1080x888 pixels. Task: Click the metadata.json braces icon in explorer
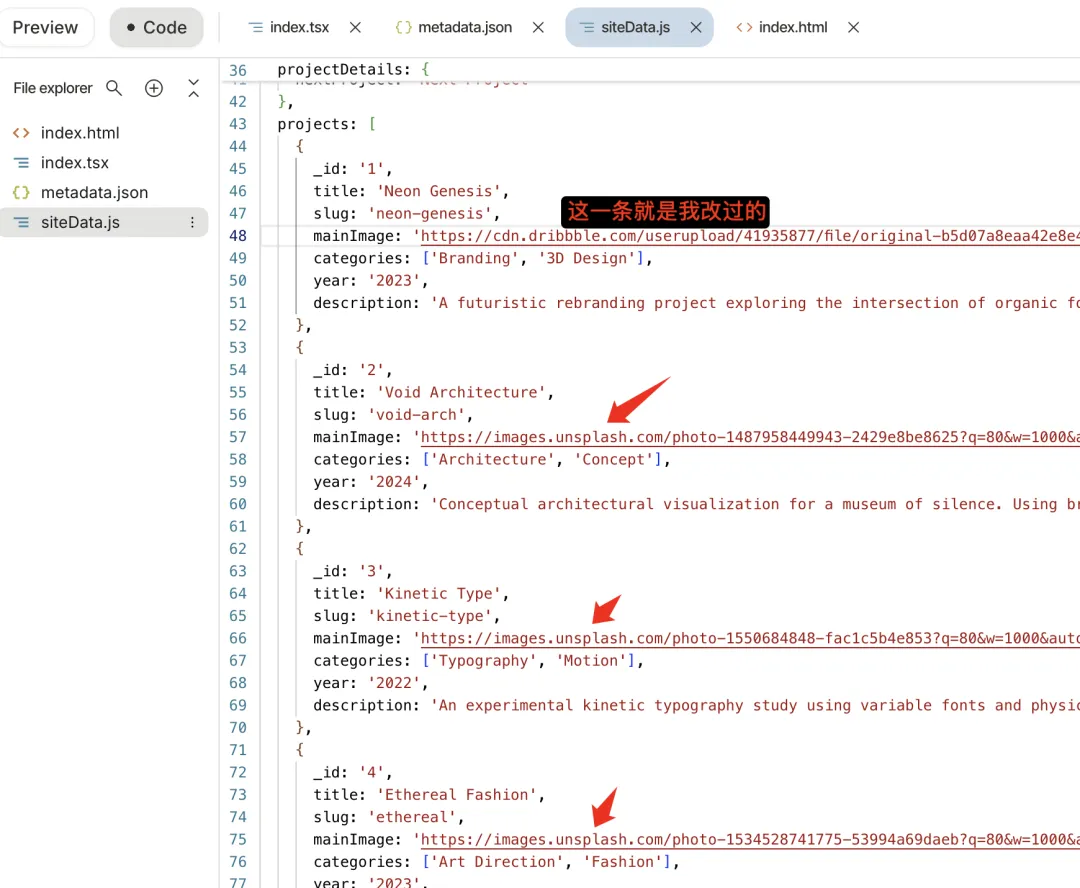21,193
